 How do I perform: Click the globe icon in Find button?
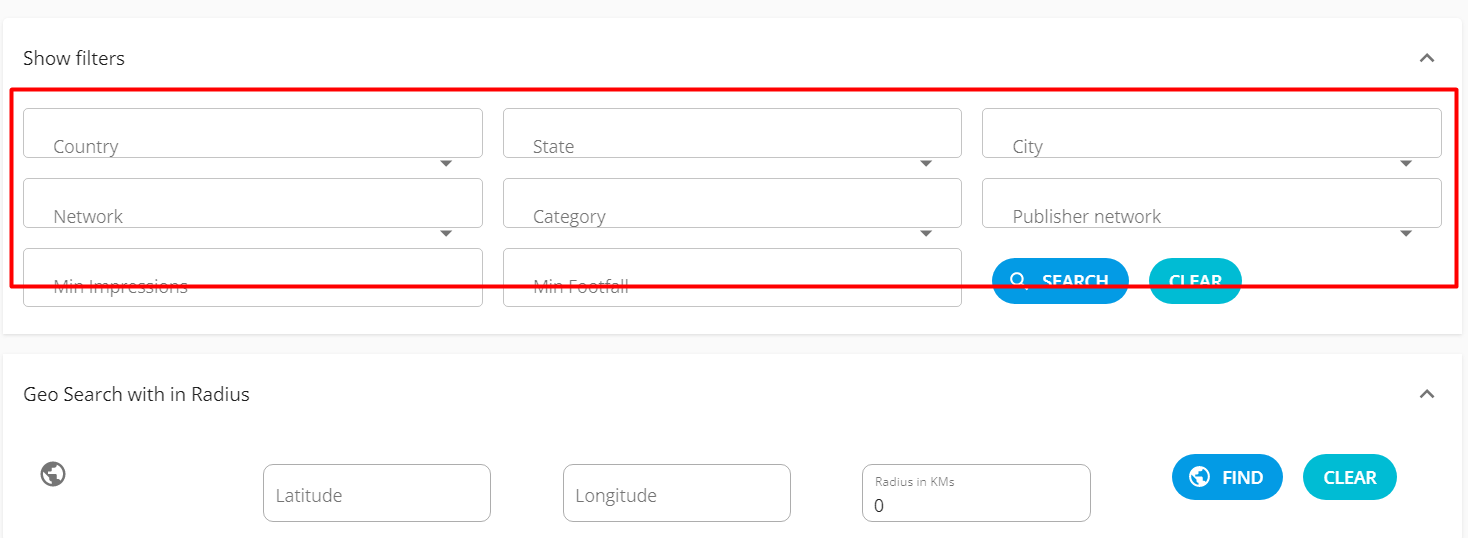1199,477
